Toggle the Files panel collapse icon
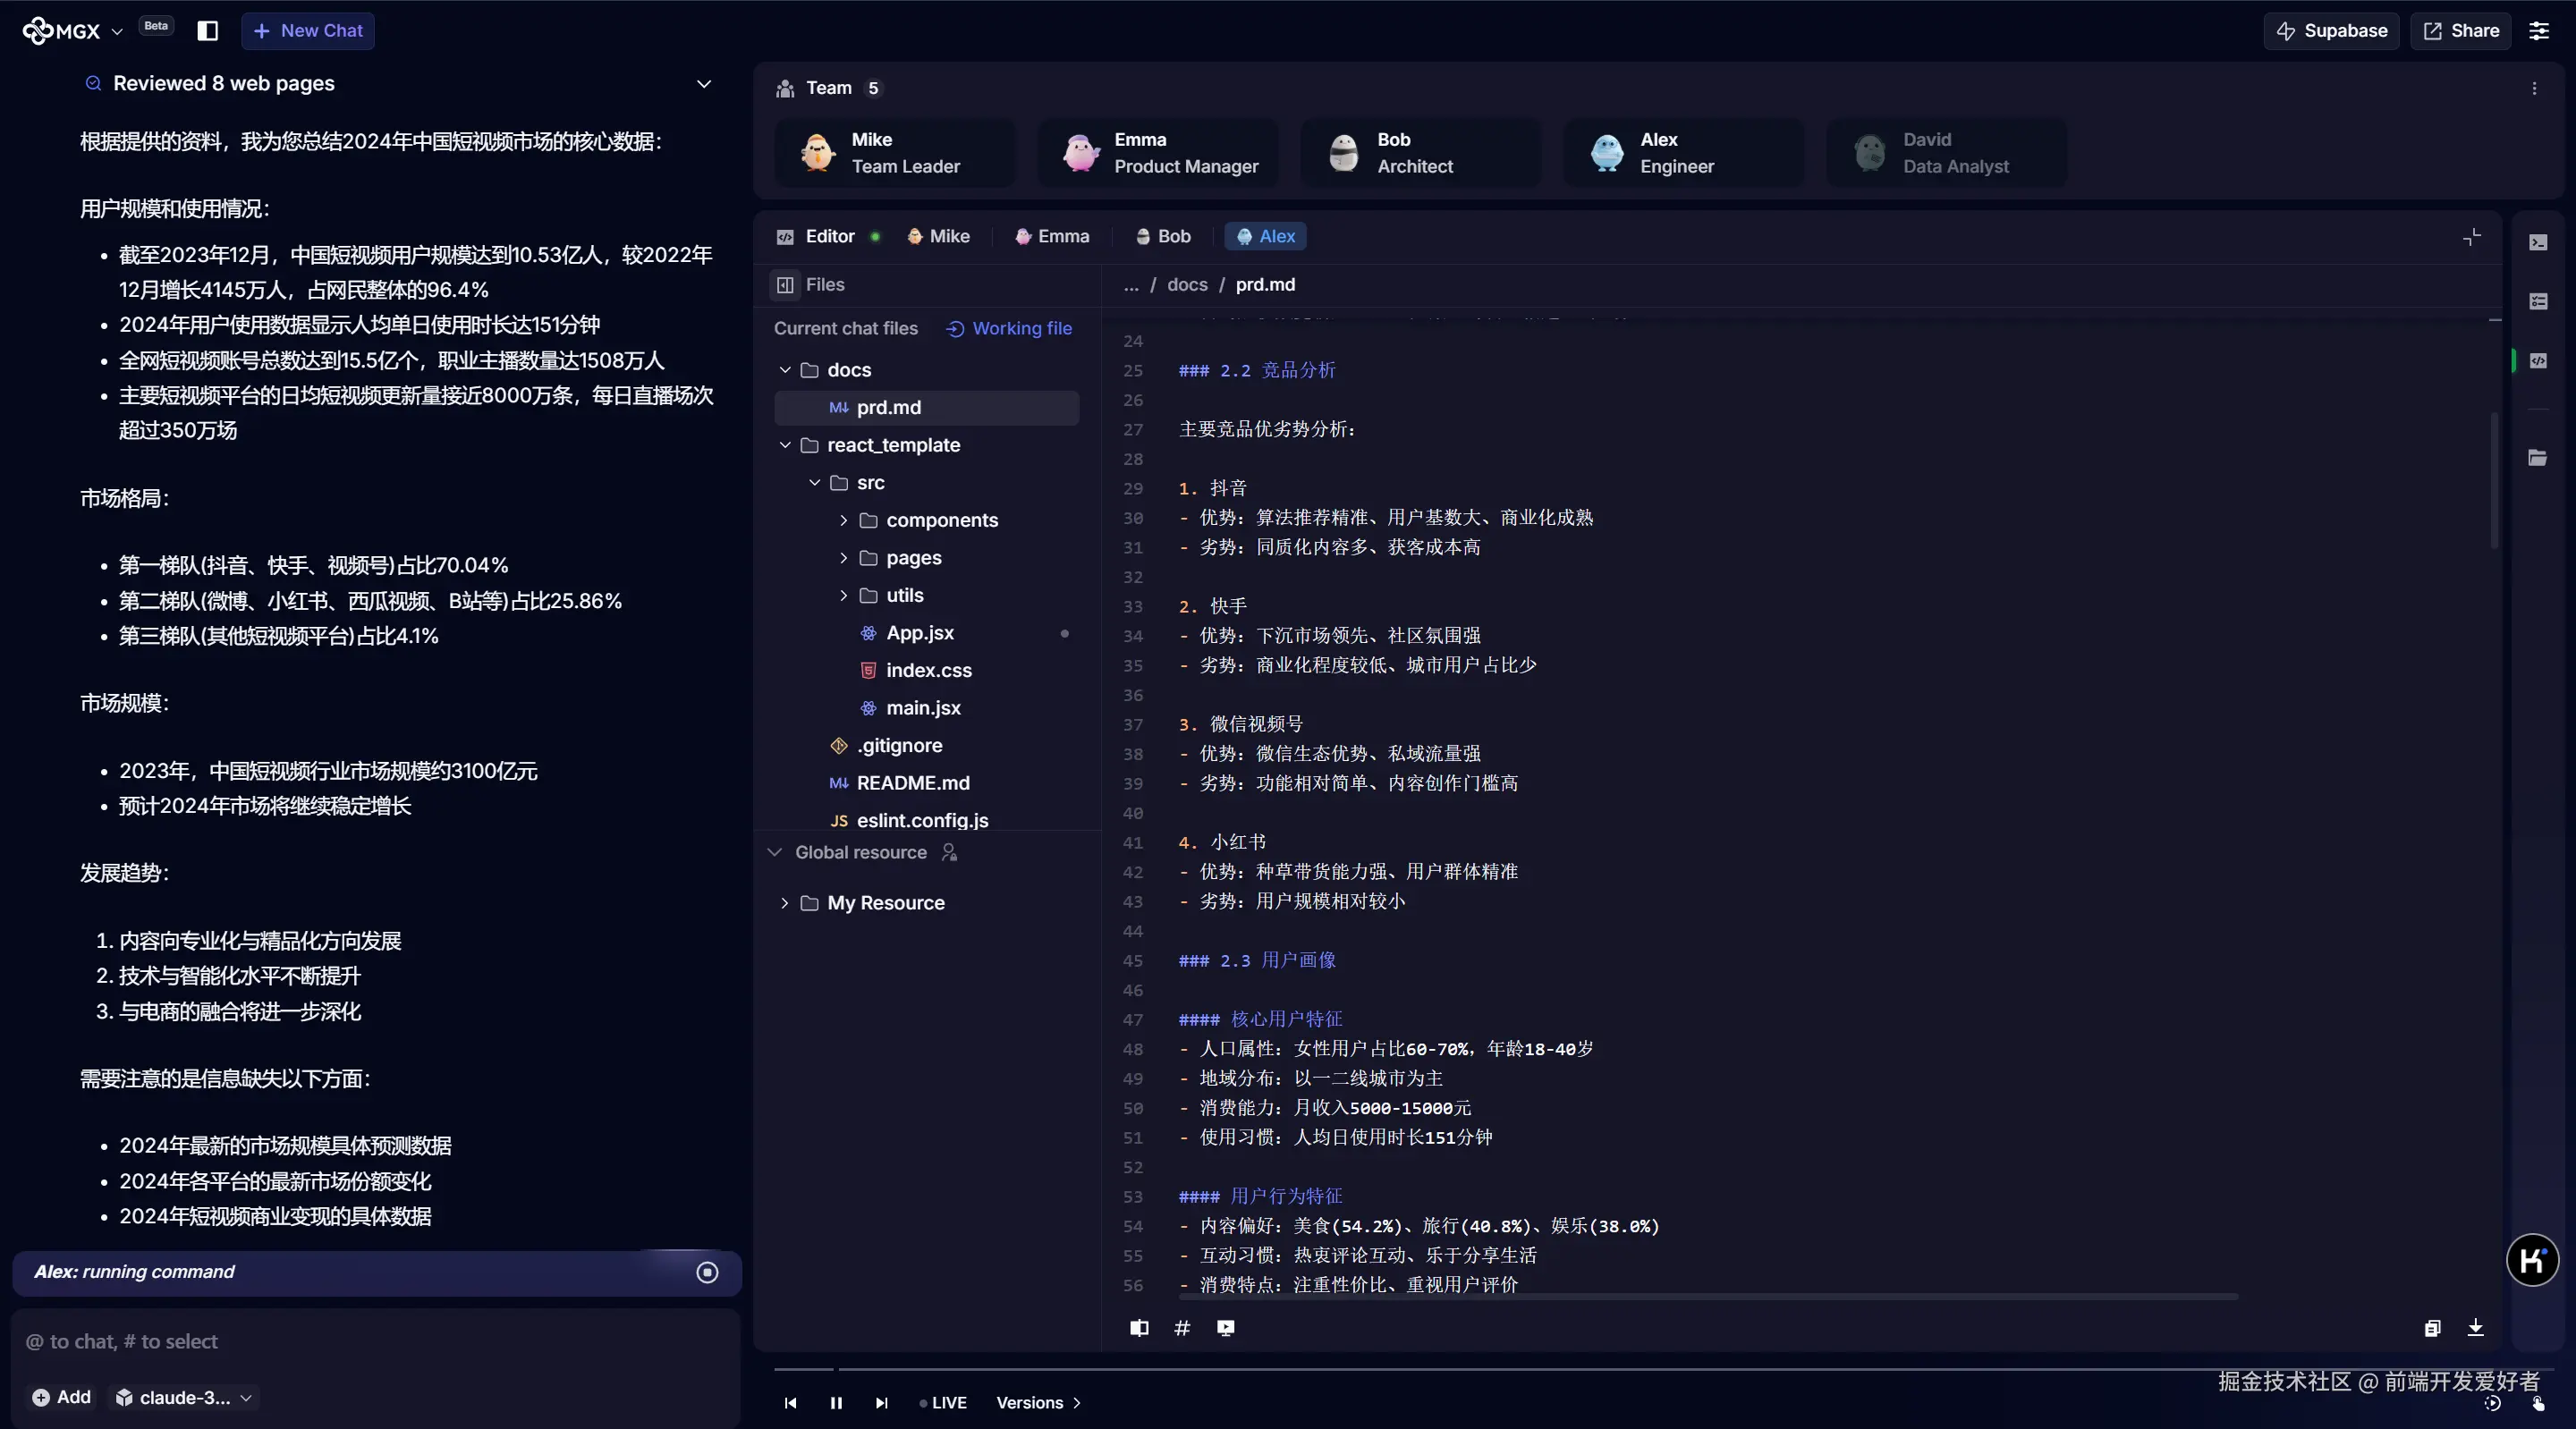The image size is (2576, 1429). pos(785,285)
